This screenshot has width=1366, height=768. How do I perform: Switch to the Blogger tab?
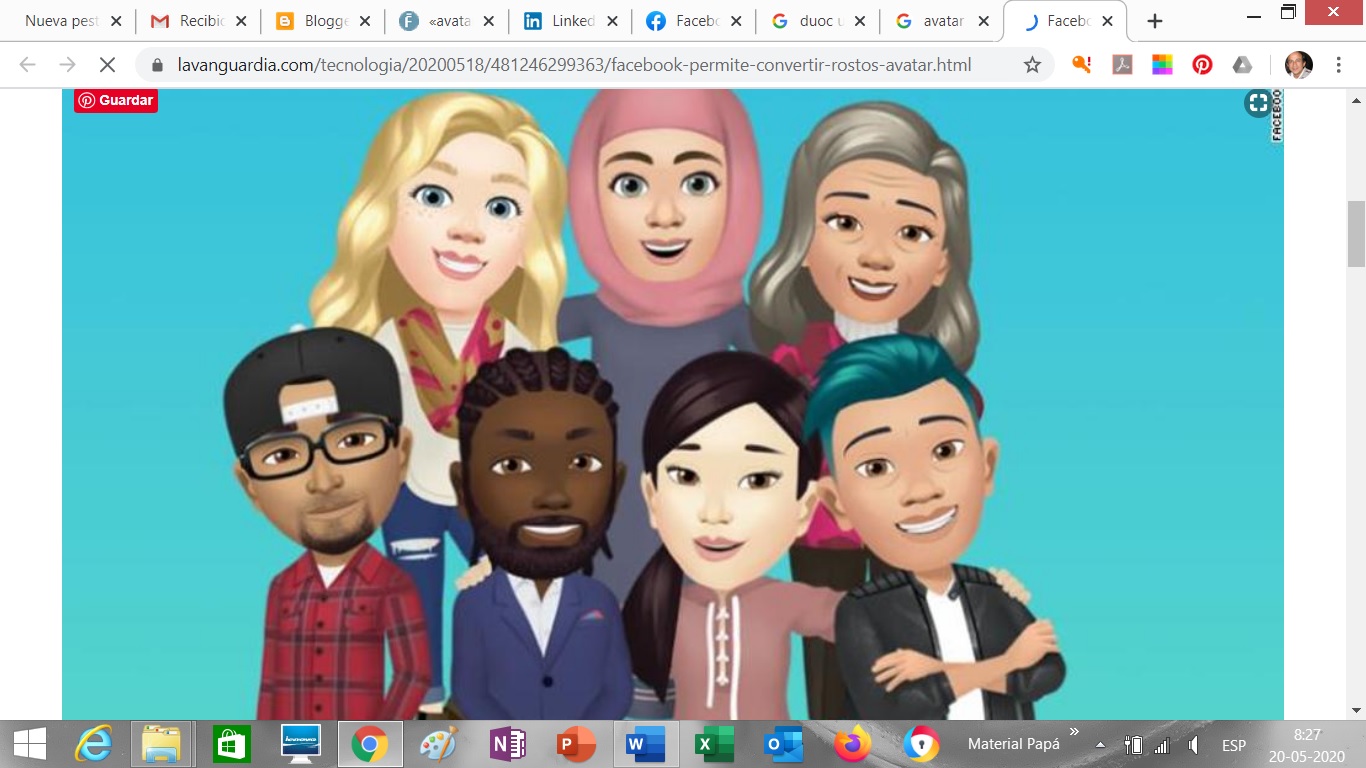[311, 21]
